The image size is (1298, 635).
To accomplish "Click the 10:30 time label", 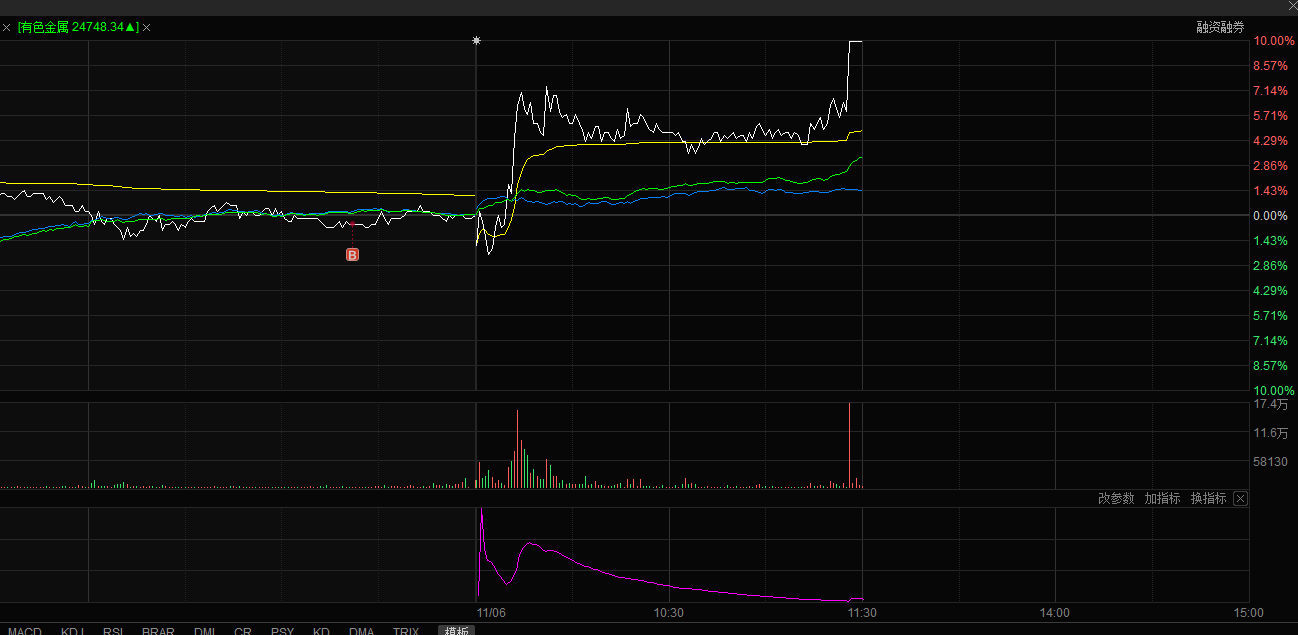I will 668,613.
